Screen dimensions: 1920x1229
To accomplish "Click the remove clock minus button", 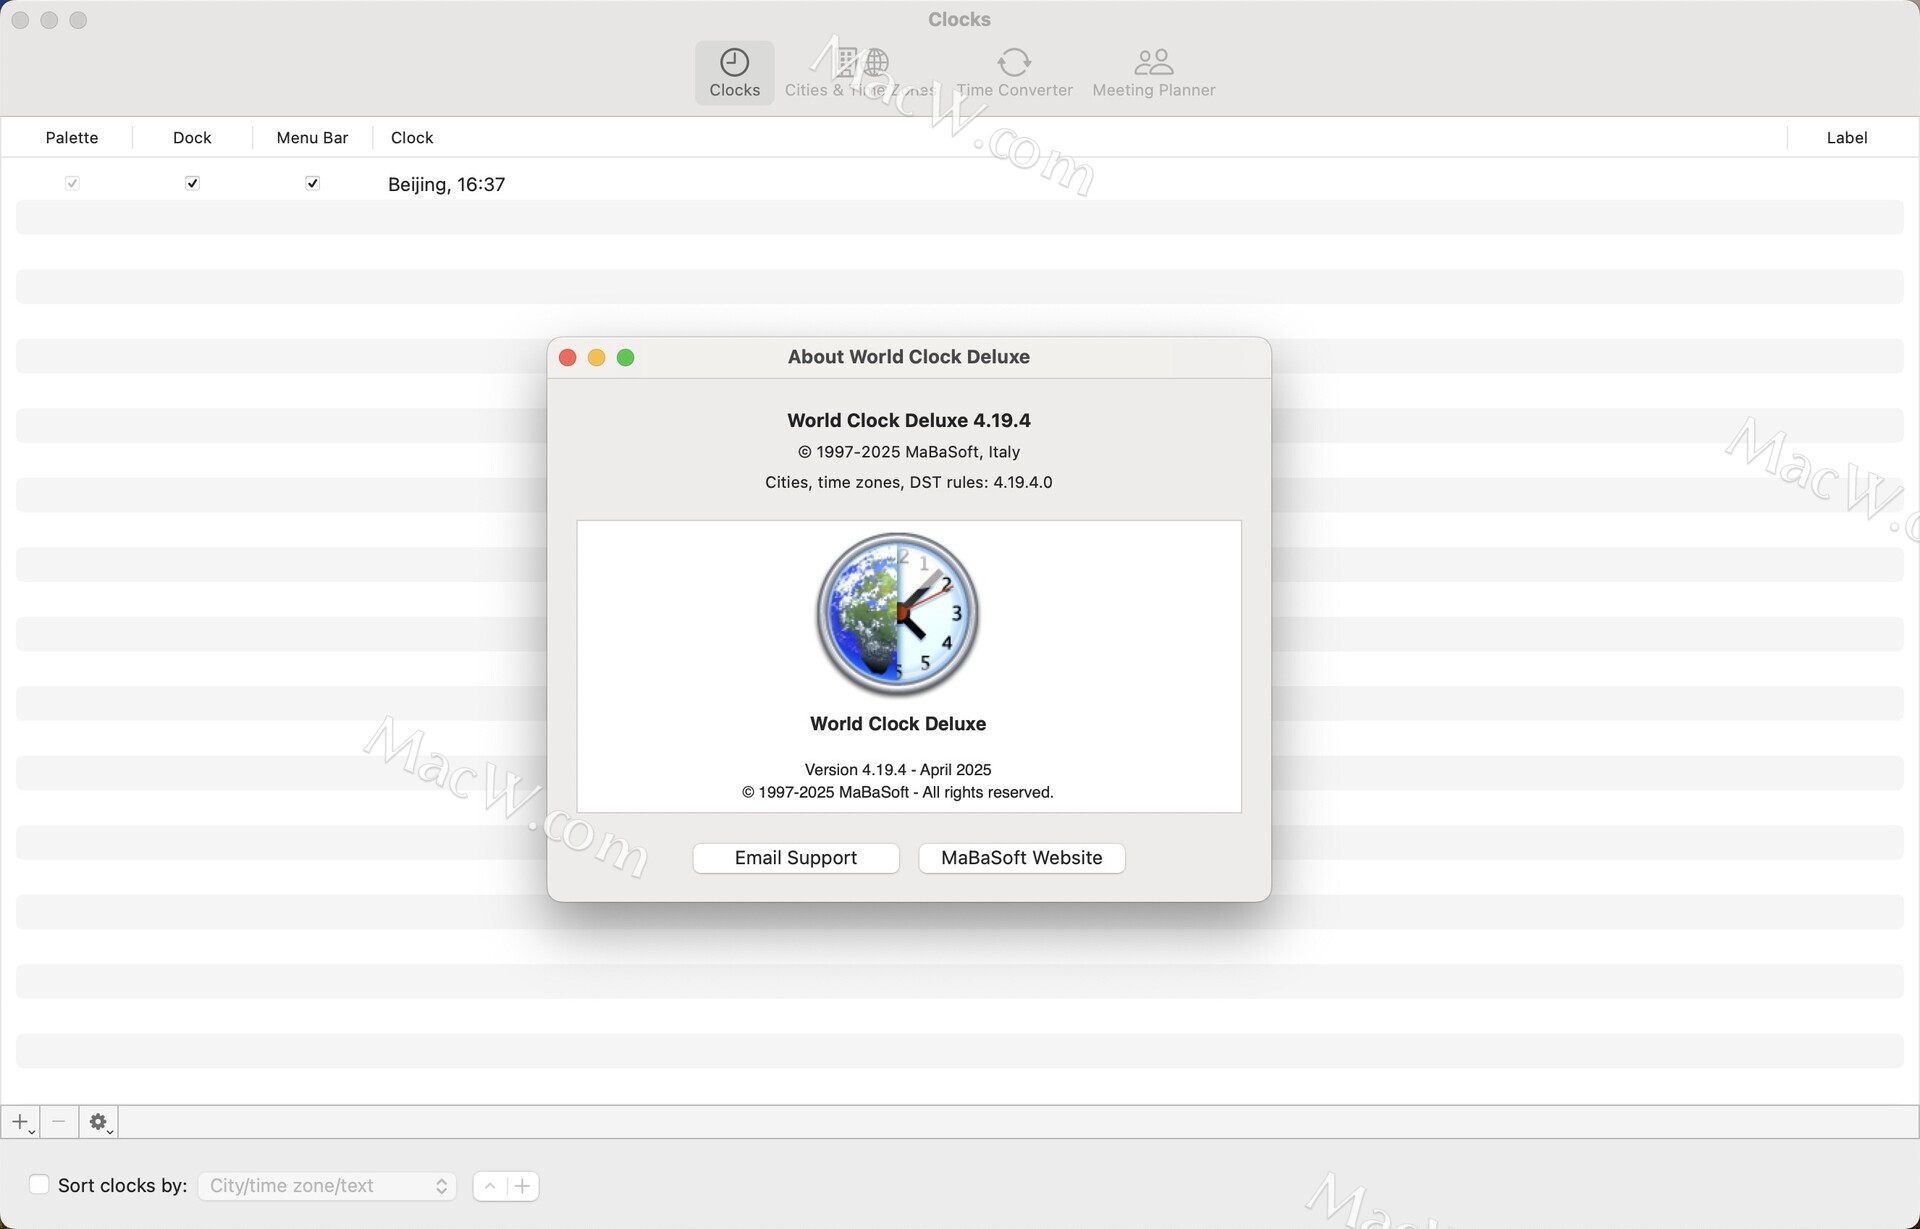I will [59, 1122].
